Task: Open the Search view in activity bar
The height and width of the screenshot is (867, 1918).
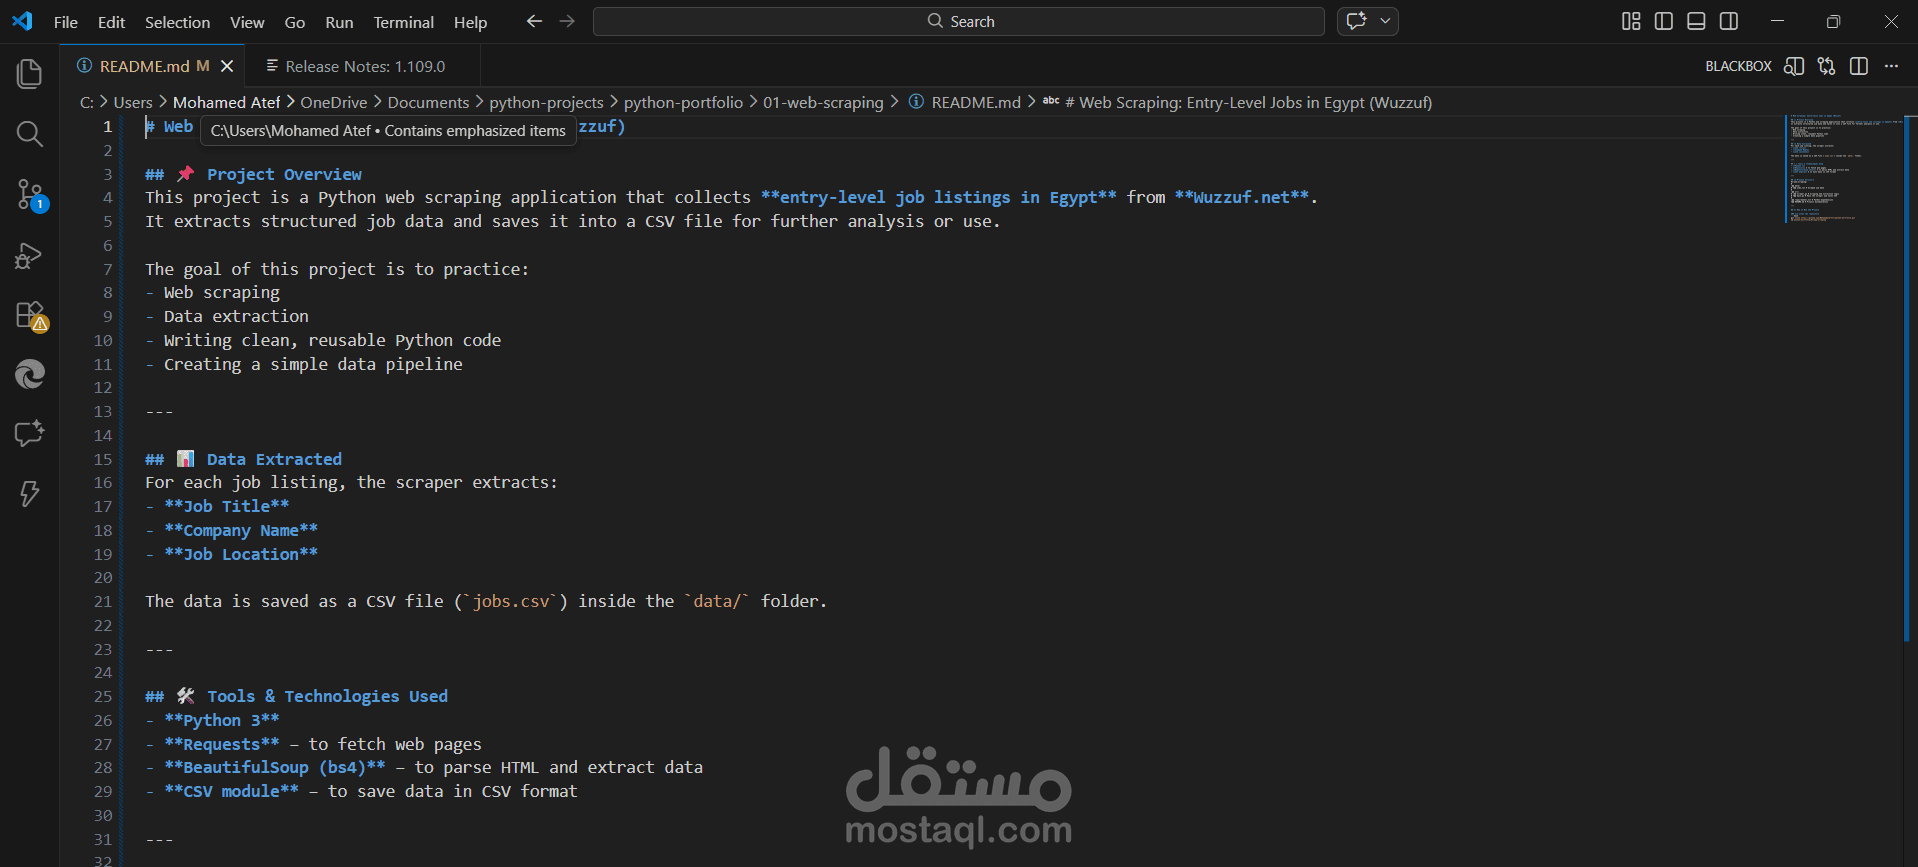Action: click(x=30, y=134)
